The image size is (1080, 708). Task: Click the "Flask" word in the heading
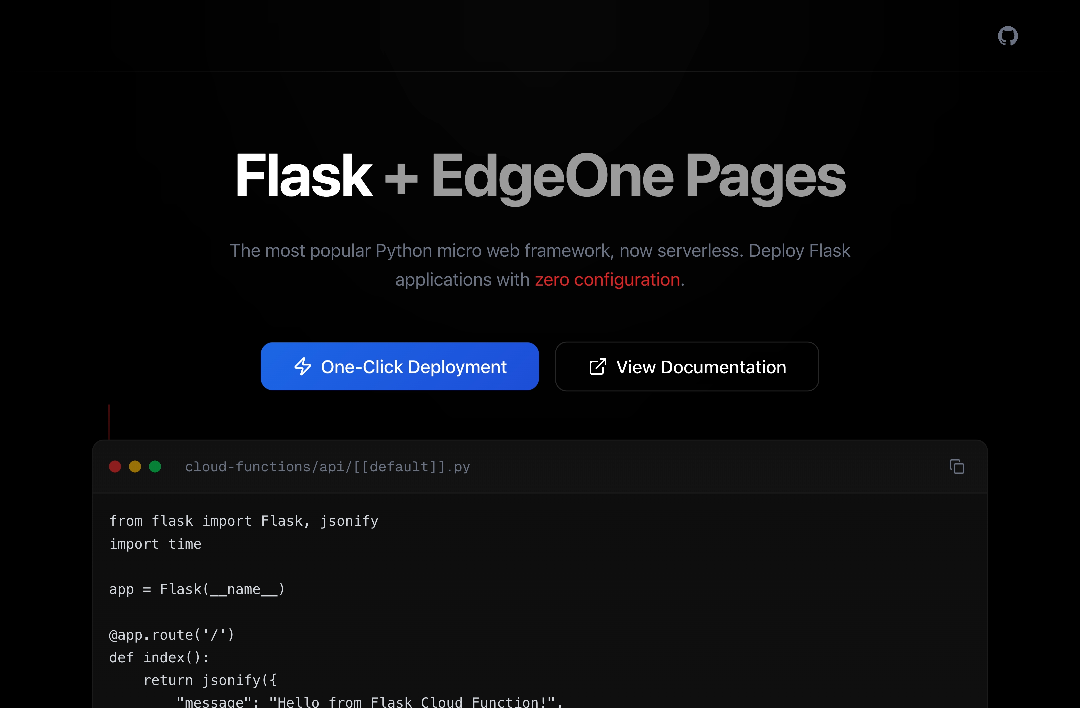pos(303,176)
